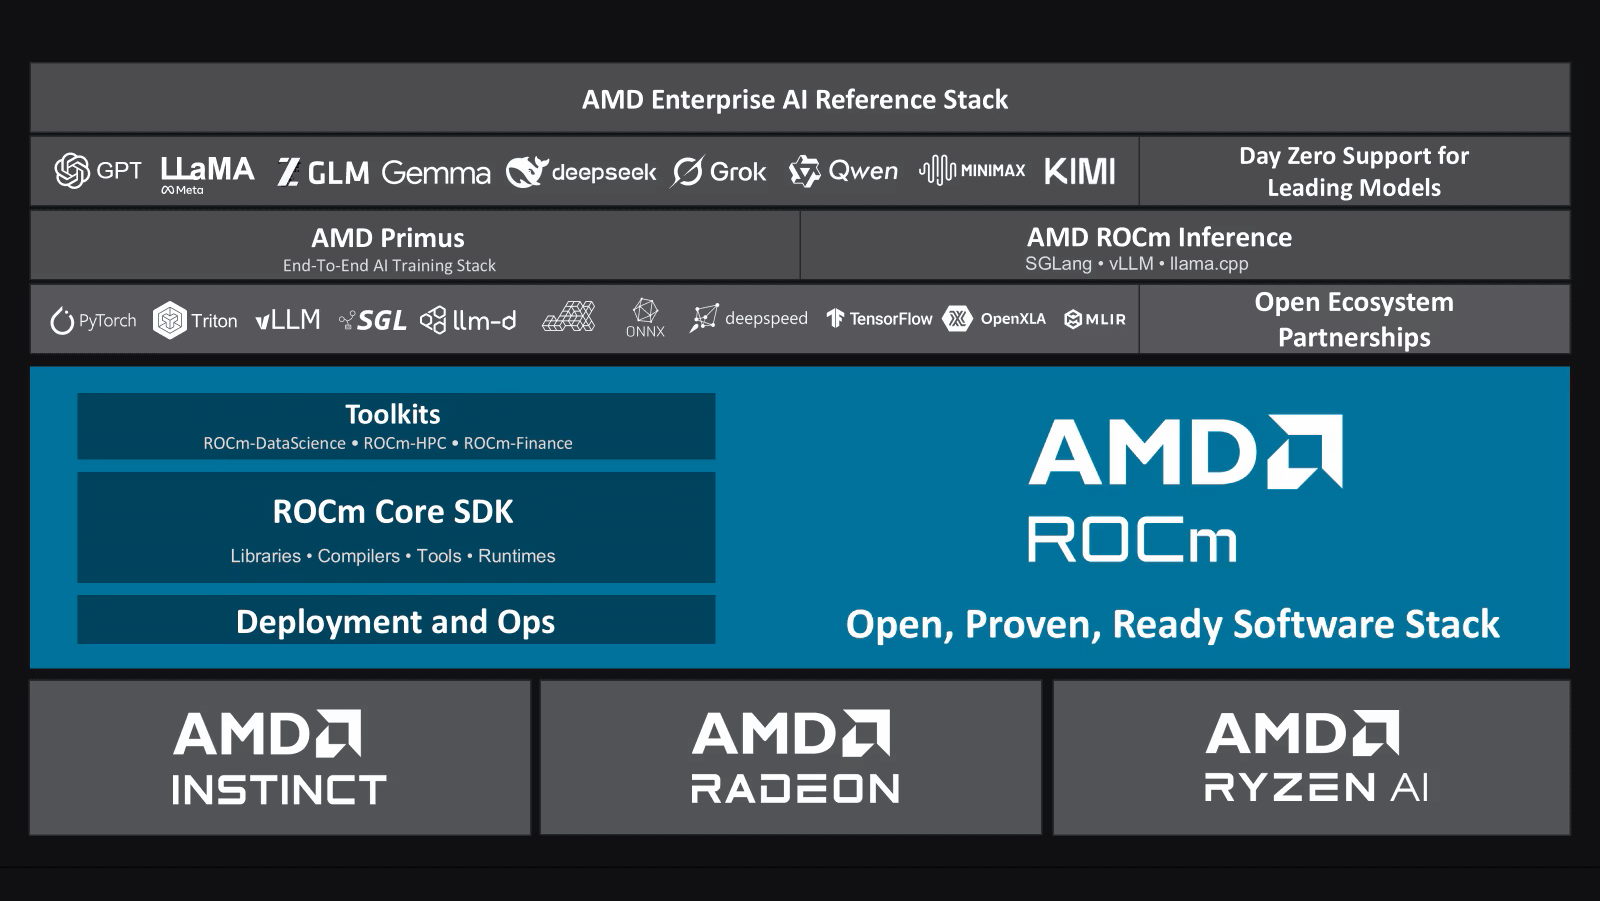Click the 'Open, Proven, Ready Software Stack' tagline
The image size is (1600, 901).
click(x=1173, y=624)
